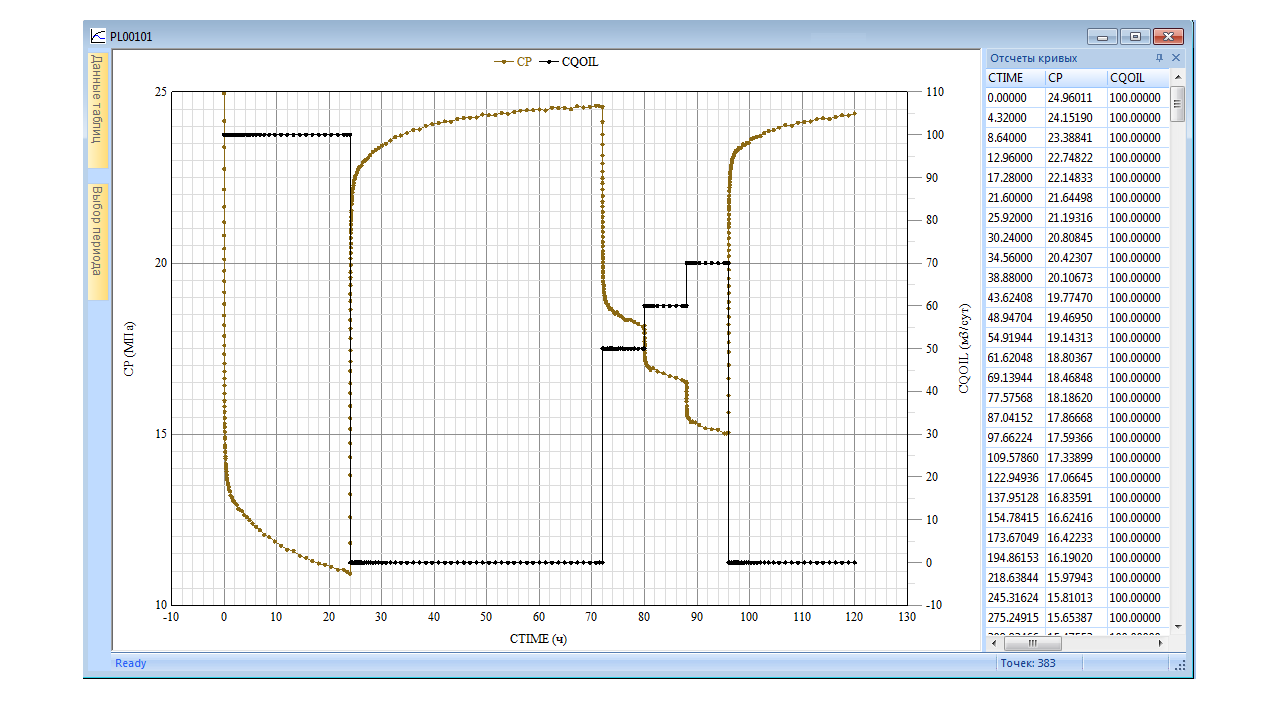Click the table scroll up arrow
The height and width of the screenshot is (720, 1280).
pyautogui.click(x=1177, y=77)
